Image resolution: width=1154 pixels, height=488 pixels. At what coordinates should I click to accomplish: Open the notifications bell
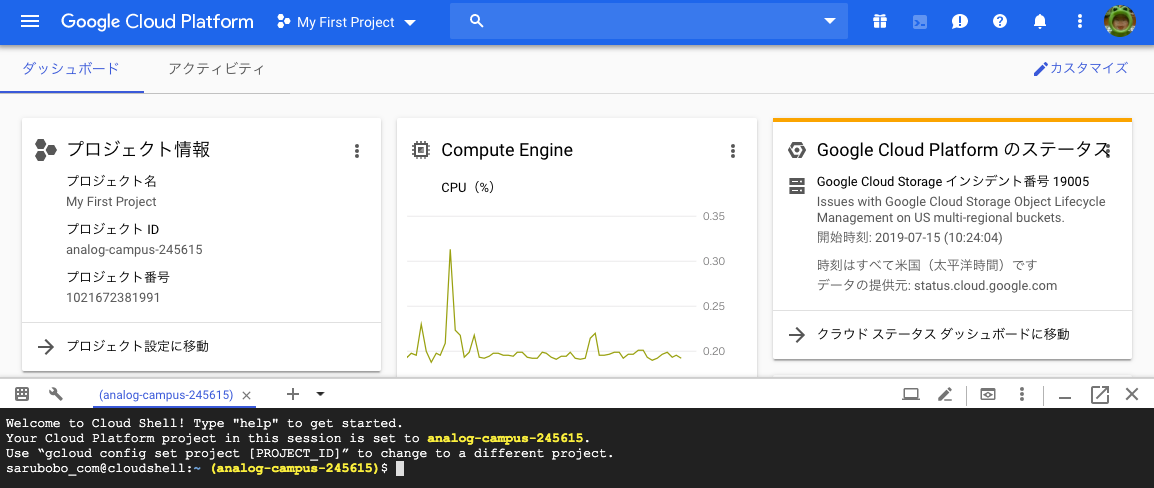pyautogui.click(x=1040, y=21)
